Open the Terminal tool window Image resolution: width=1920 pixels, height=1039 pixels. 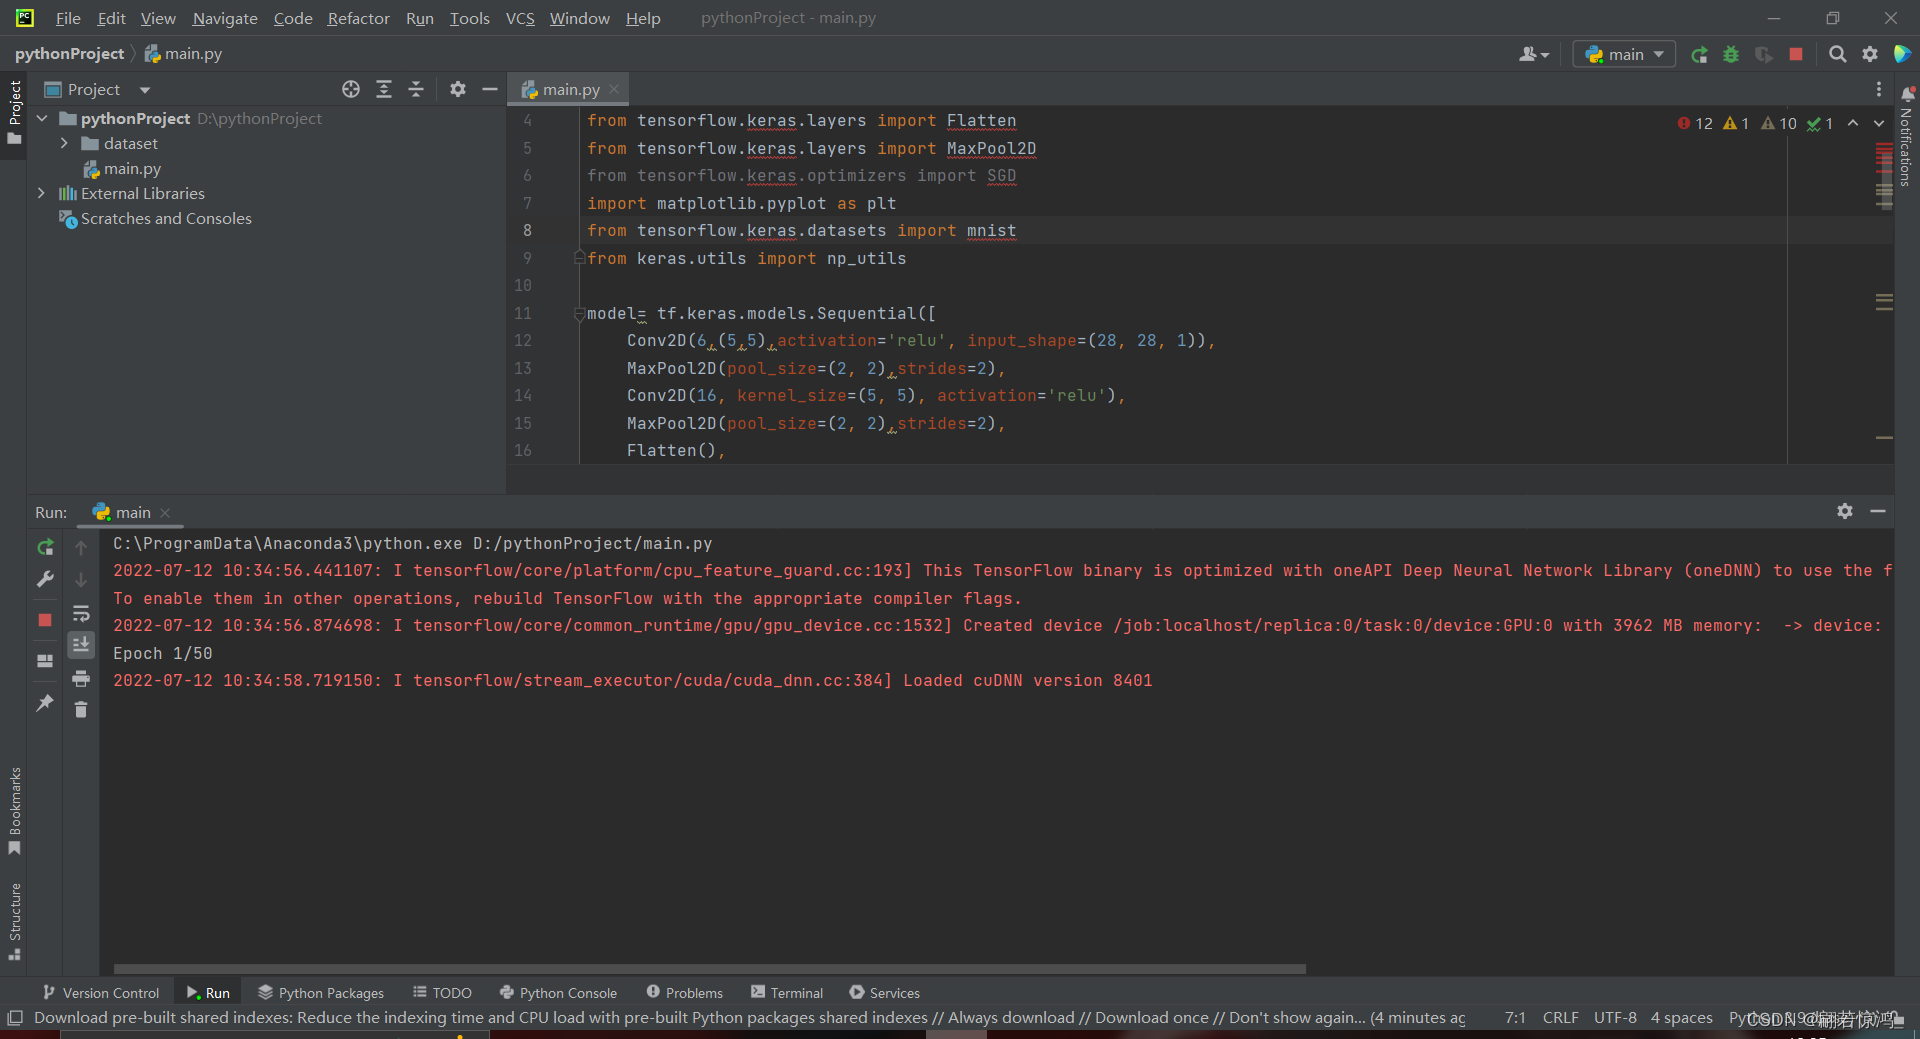(x=787, y=992)
